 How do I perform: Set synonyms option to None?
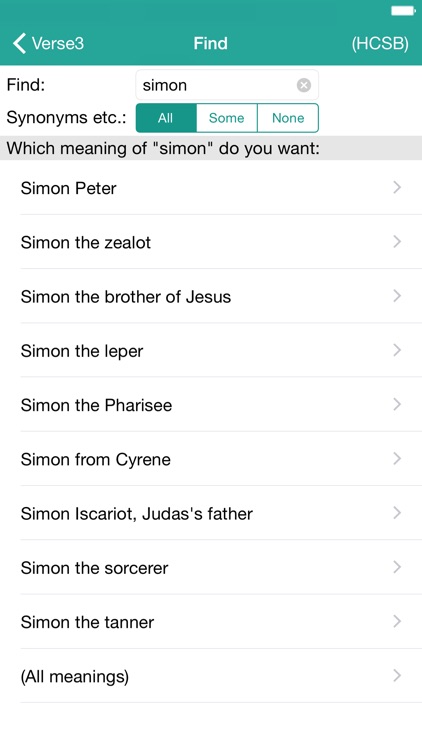tap(288, 118)
